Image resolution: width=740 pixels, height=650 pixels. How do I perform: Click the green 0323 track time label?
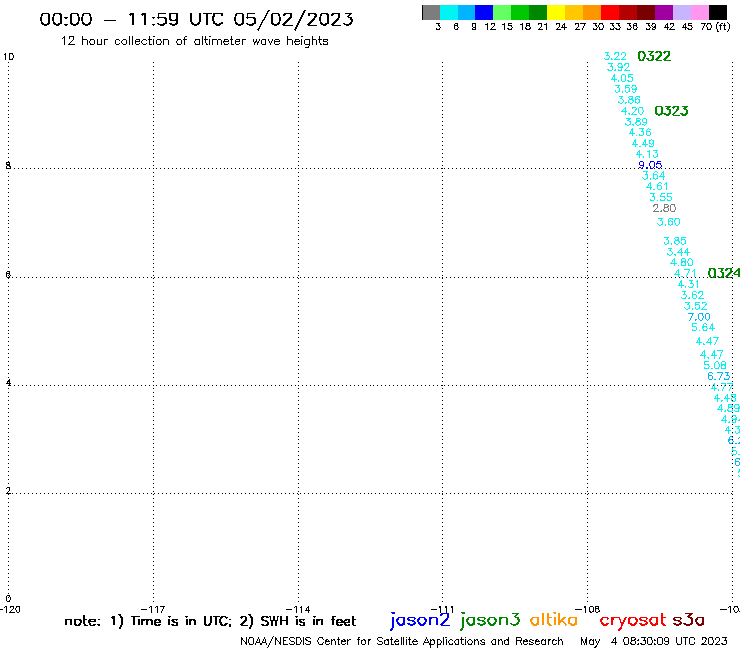pos(671,111)
